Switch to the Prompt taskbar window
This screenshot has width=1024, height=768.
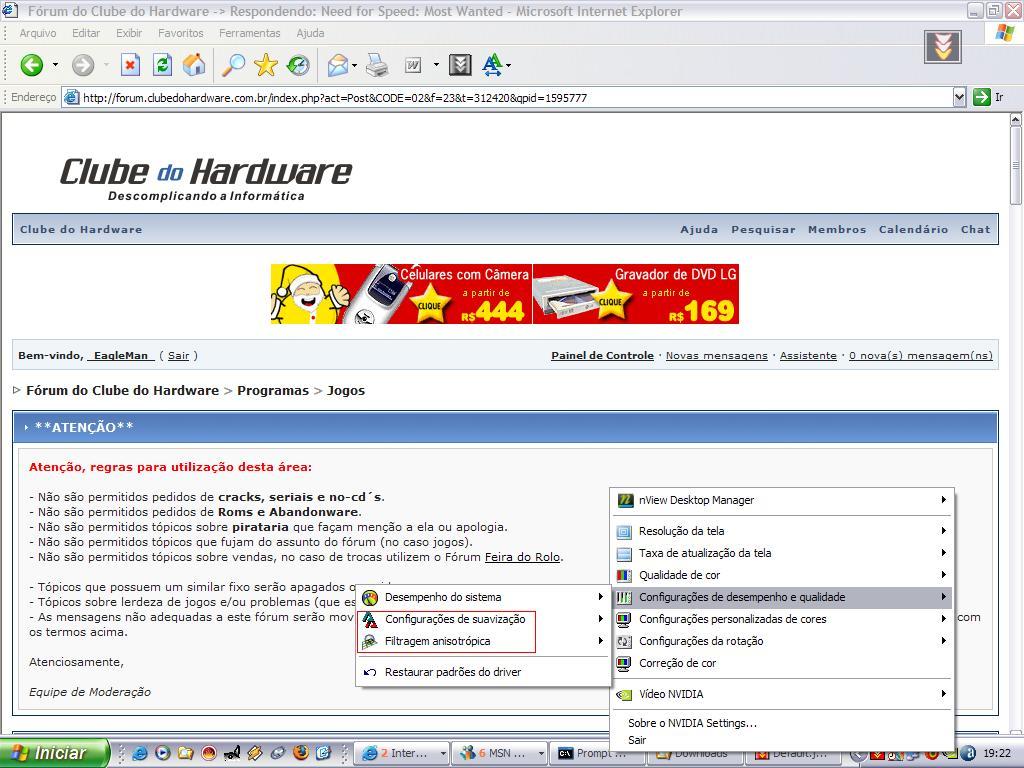[596, 753]
